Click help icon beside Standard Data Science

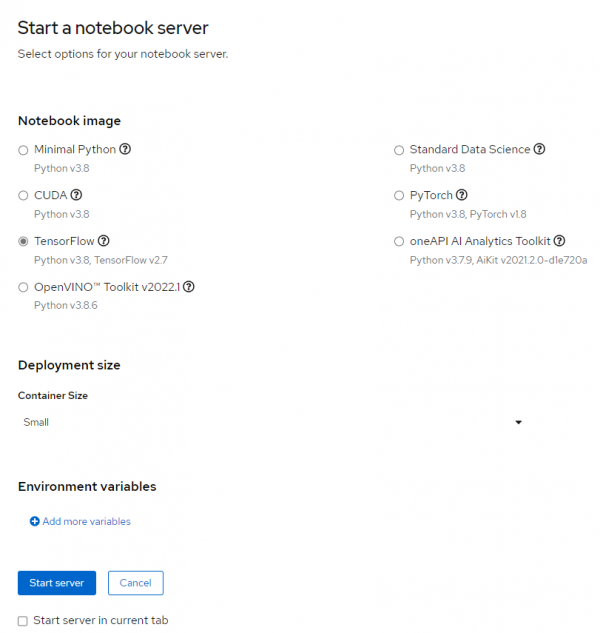(x=539, y=149)
